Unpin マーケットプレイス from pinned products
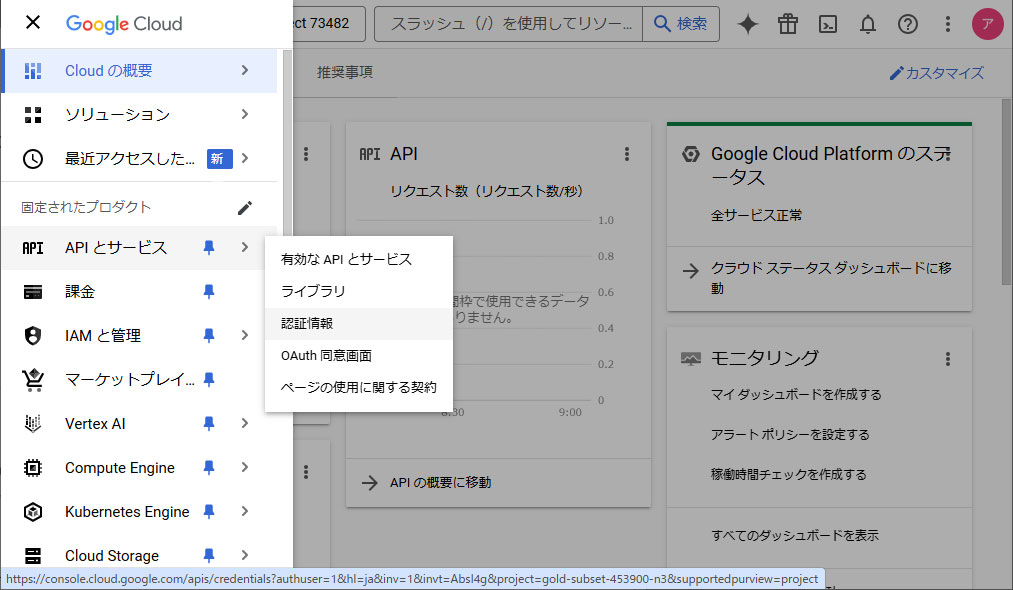This screenshot has height=590, width=1013. coord(209,379)
